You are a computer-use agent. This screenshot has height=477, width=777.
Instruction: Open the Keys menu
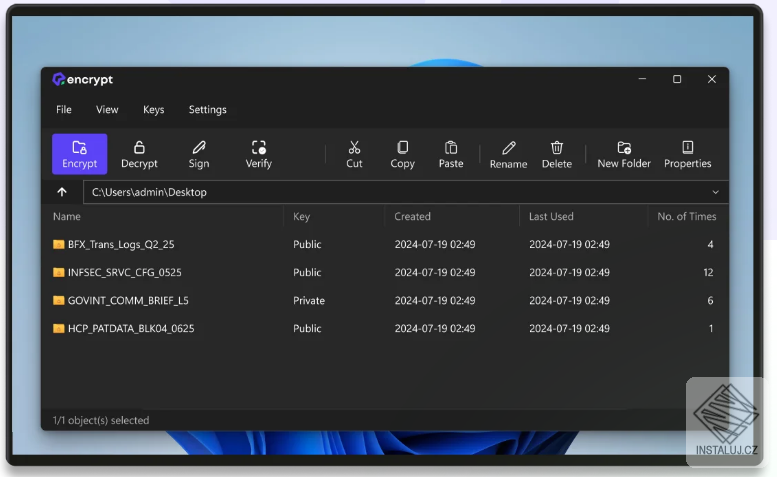tap(154, 109)
